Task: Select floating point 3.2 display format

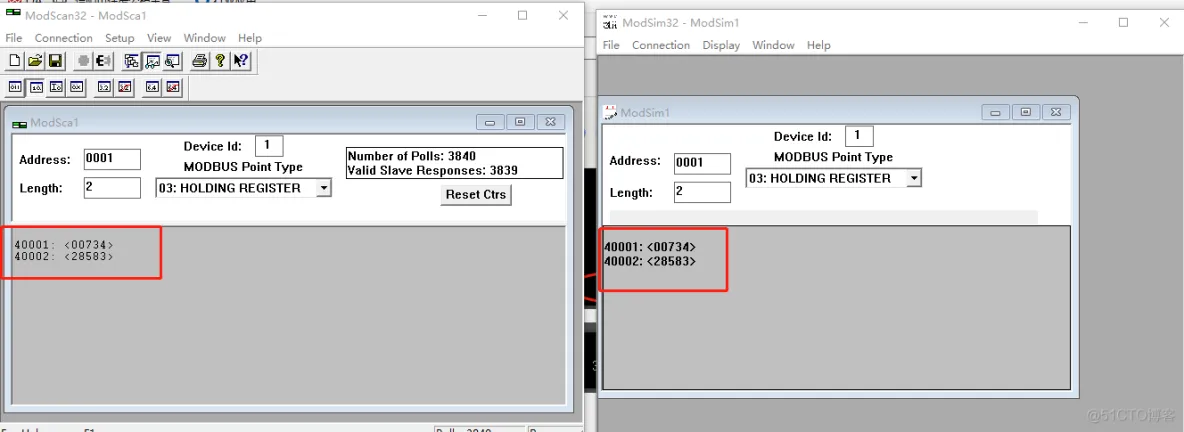Action: point(105,88)
